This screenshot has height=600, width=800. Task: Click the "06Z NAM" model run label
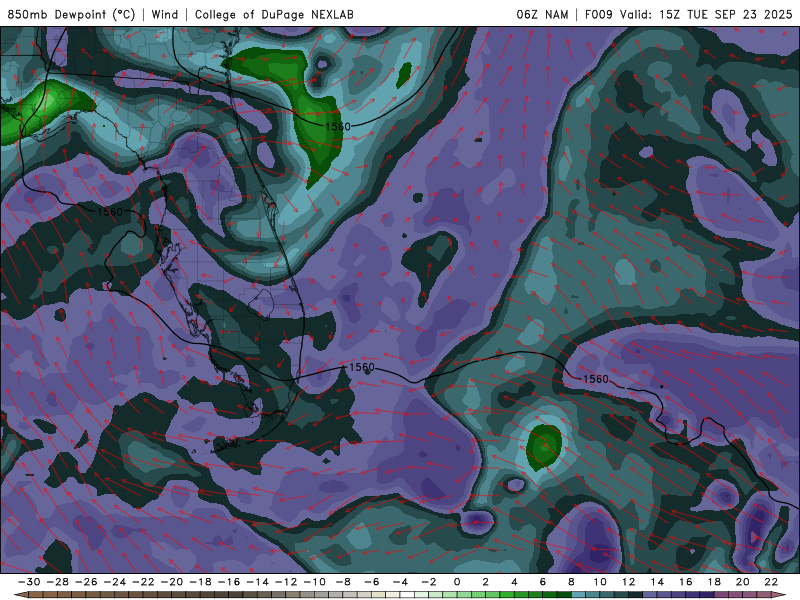coord(542,14)
